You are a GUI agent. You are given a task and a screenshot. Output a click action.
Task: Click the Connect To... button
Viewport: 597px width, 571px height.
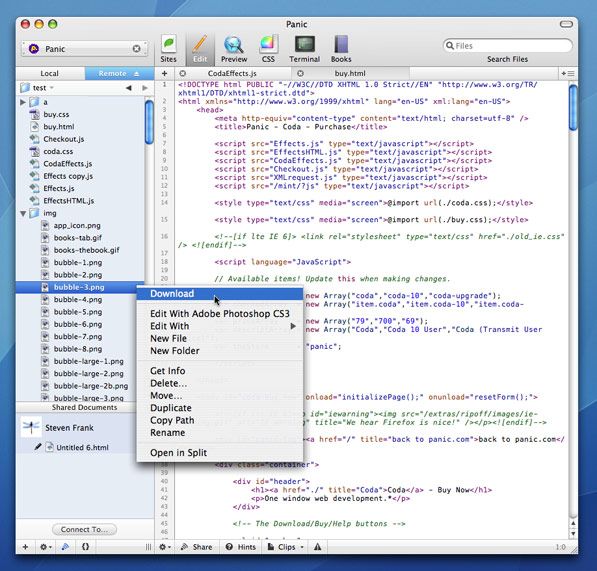pyautogui.click(x=84, y=530)
